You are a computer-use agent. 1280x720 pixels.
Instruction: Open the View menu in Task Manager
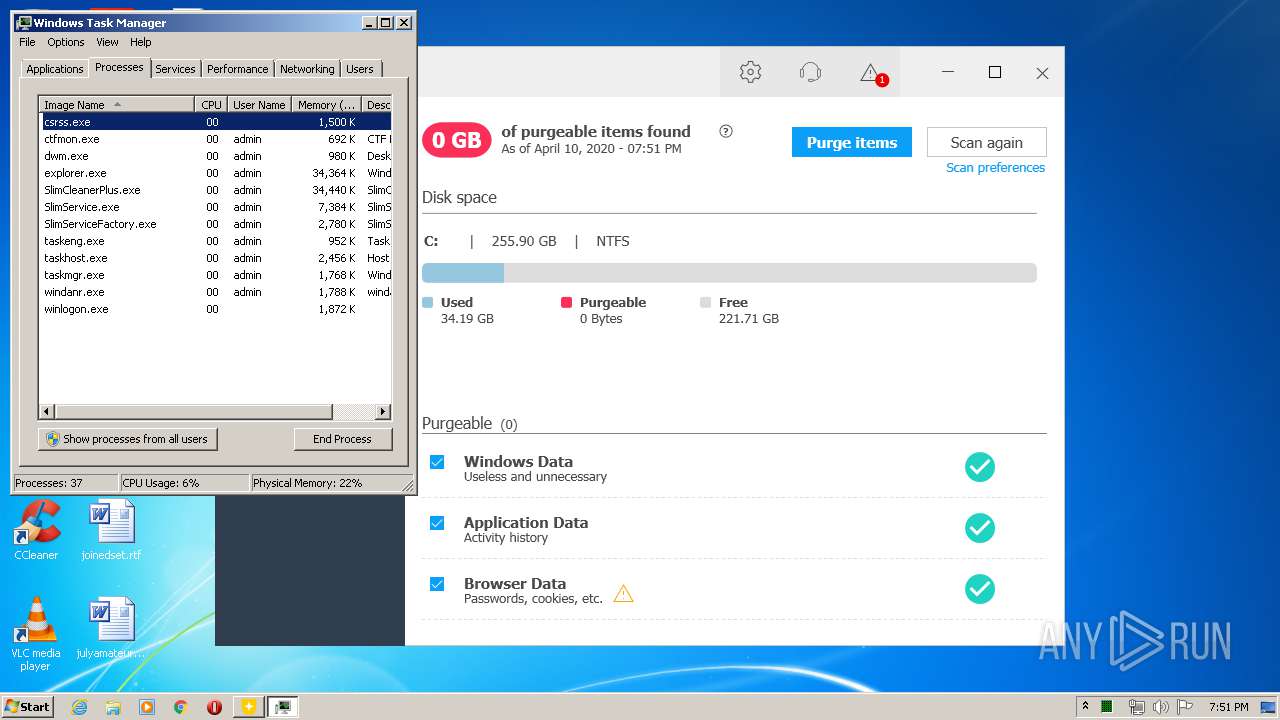[x=107, y=42]
